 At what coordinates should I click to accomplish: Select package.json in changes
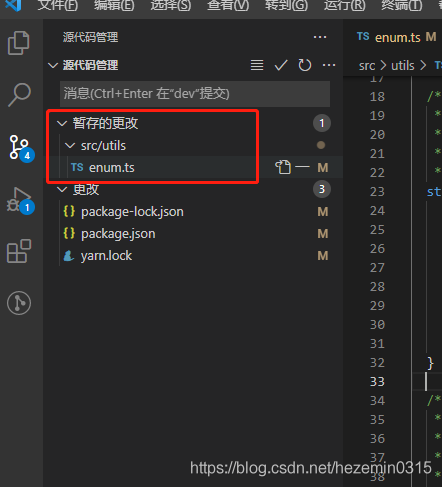(118, 233)
